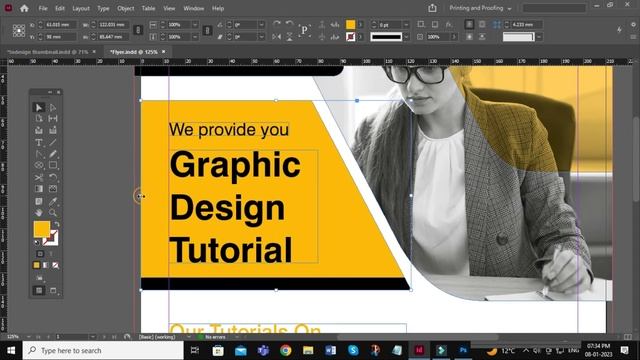The image size is (640, 360).
Task: Open the Printing and Proofing workspace dropdown
Action: click(480, 8)
